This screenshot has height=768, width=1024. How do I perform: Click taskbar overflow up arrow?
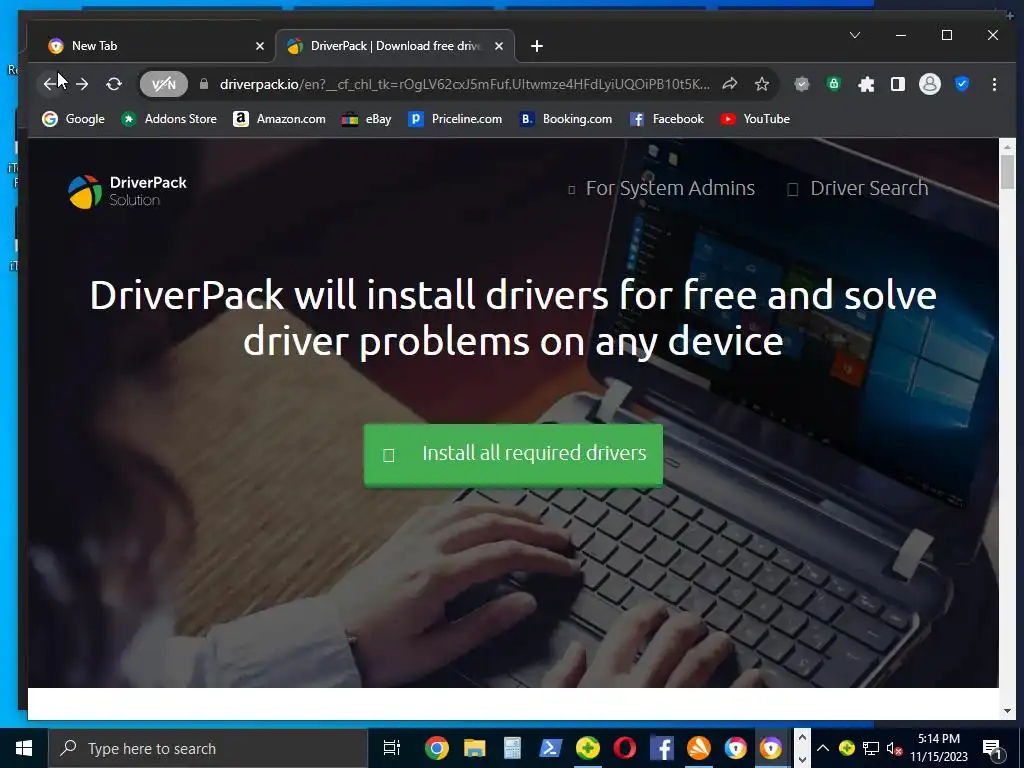pyautogui.click(x=802, y=737)
